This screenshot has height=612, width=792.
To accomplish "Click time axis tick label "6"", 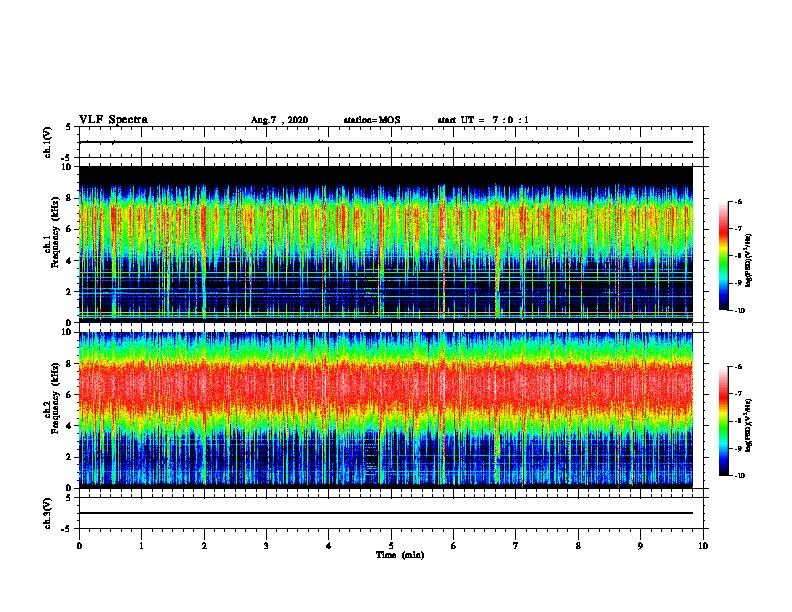I will pos(454,546).
